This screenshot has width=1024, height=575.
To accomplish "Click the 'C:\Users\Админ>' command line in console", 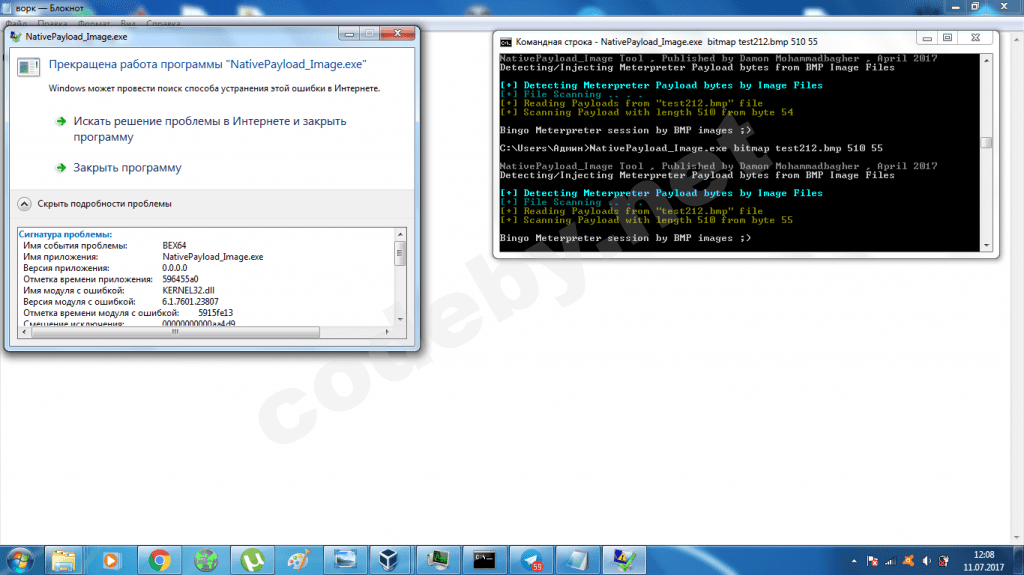I will pos(691,148).
